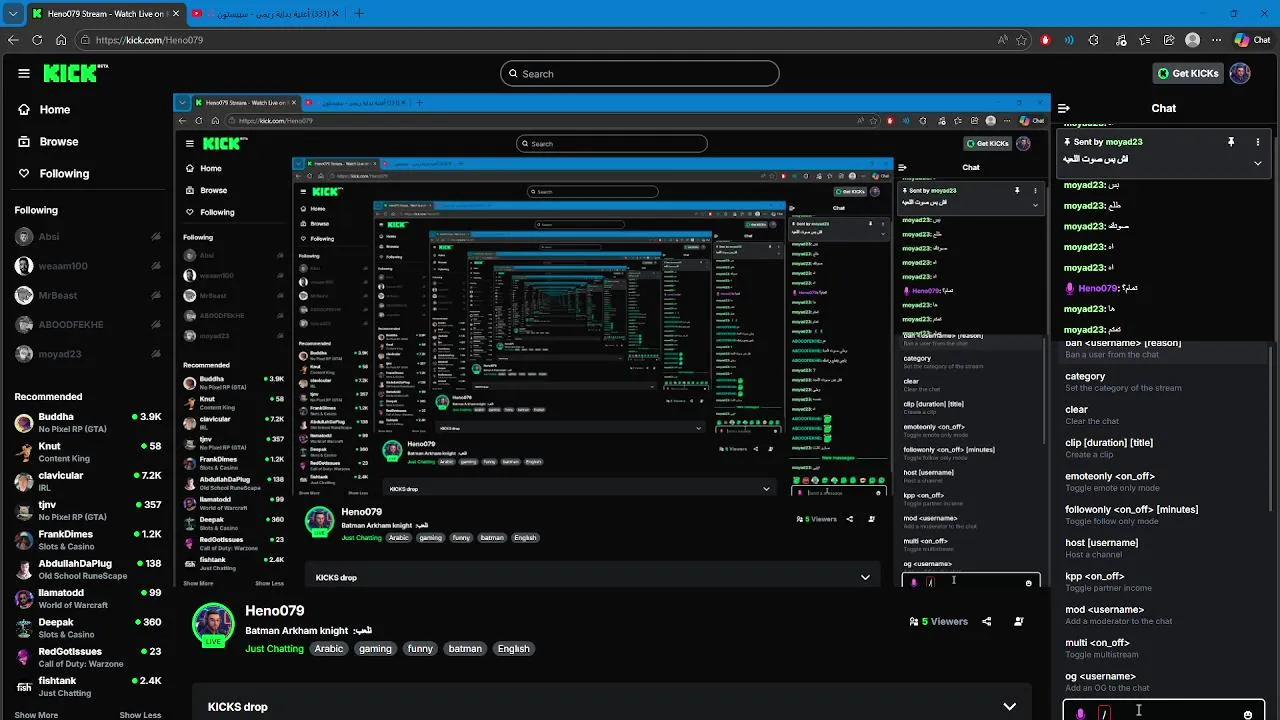The height and width of the screenshot is (720, 1280).
Task: Open the AbdullahDaPlug Old School RuneScape channel
Action: tap(88, 569)
